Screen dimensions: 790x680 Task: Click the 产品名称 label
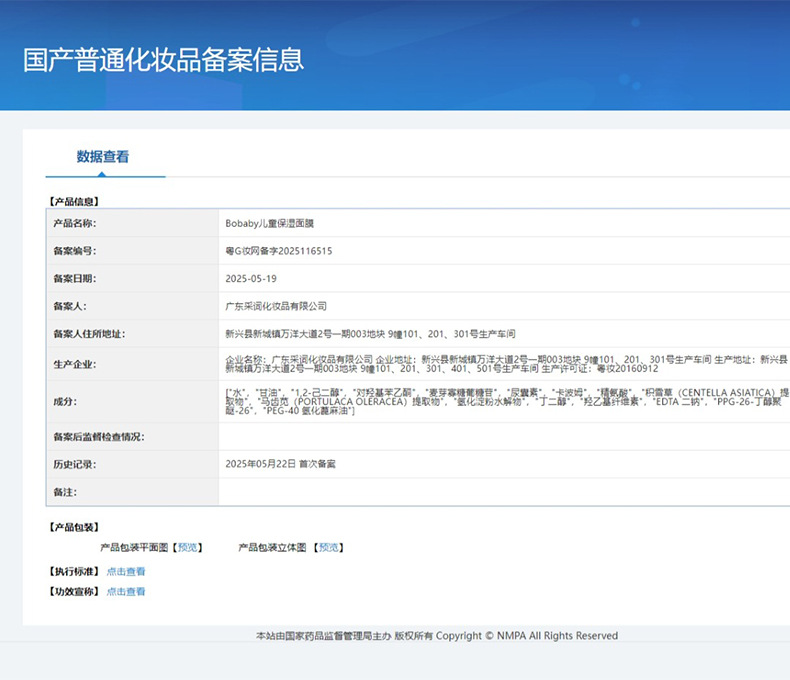pos(75,224)
